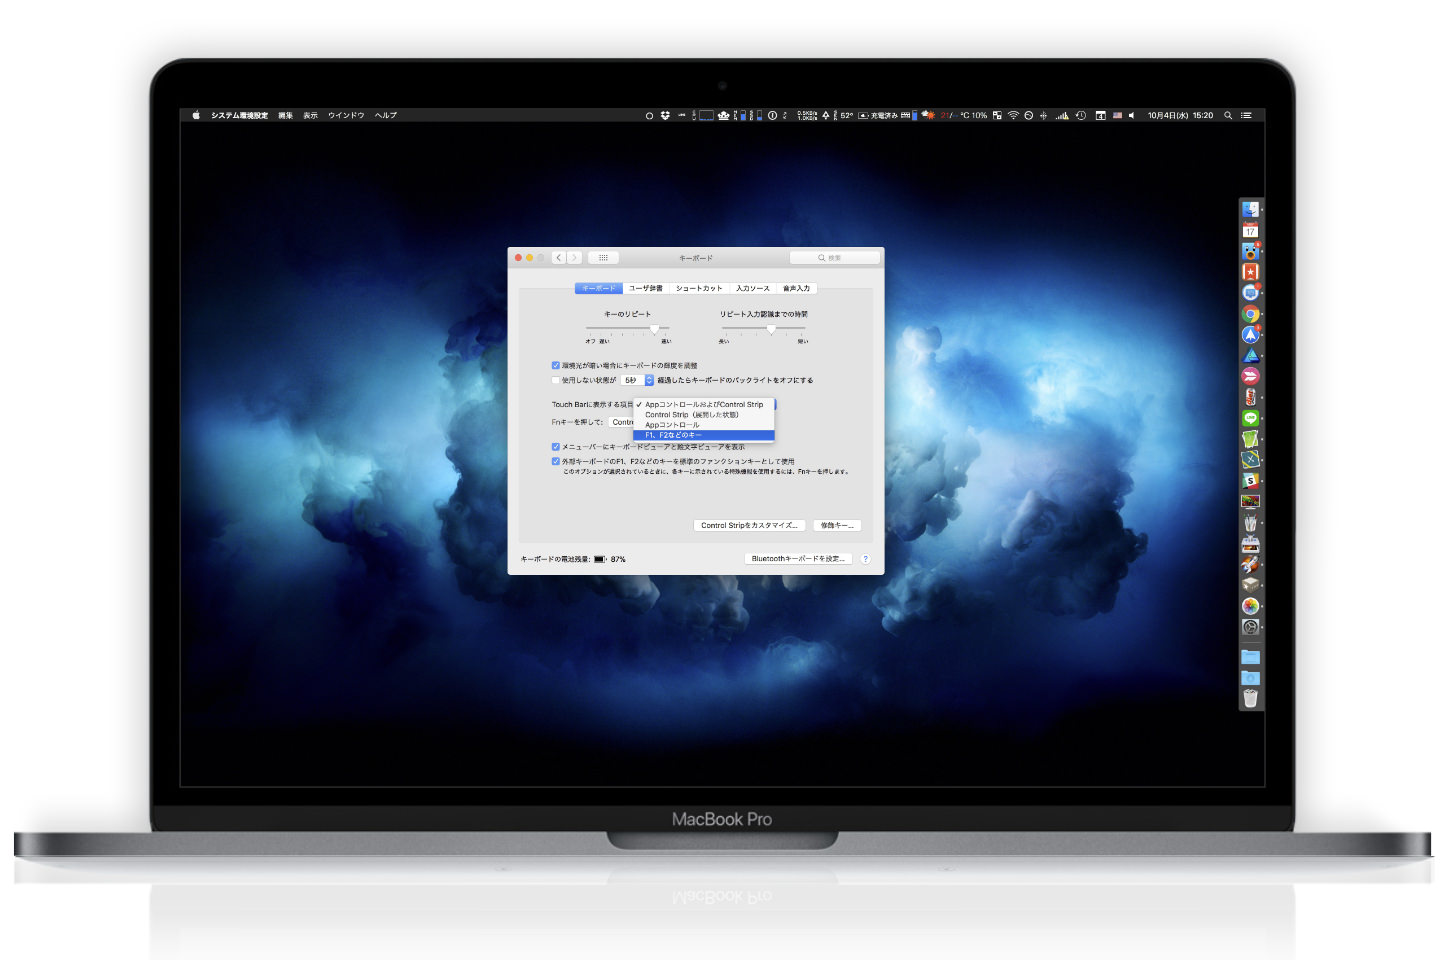Image resolution: width=1446 pixels, height=960 pixels.
Task: Open the Diet Coke can icon in the dock
Action: tap(1250, 397)
